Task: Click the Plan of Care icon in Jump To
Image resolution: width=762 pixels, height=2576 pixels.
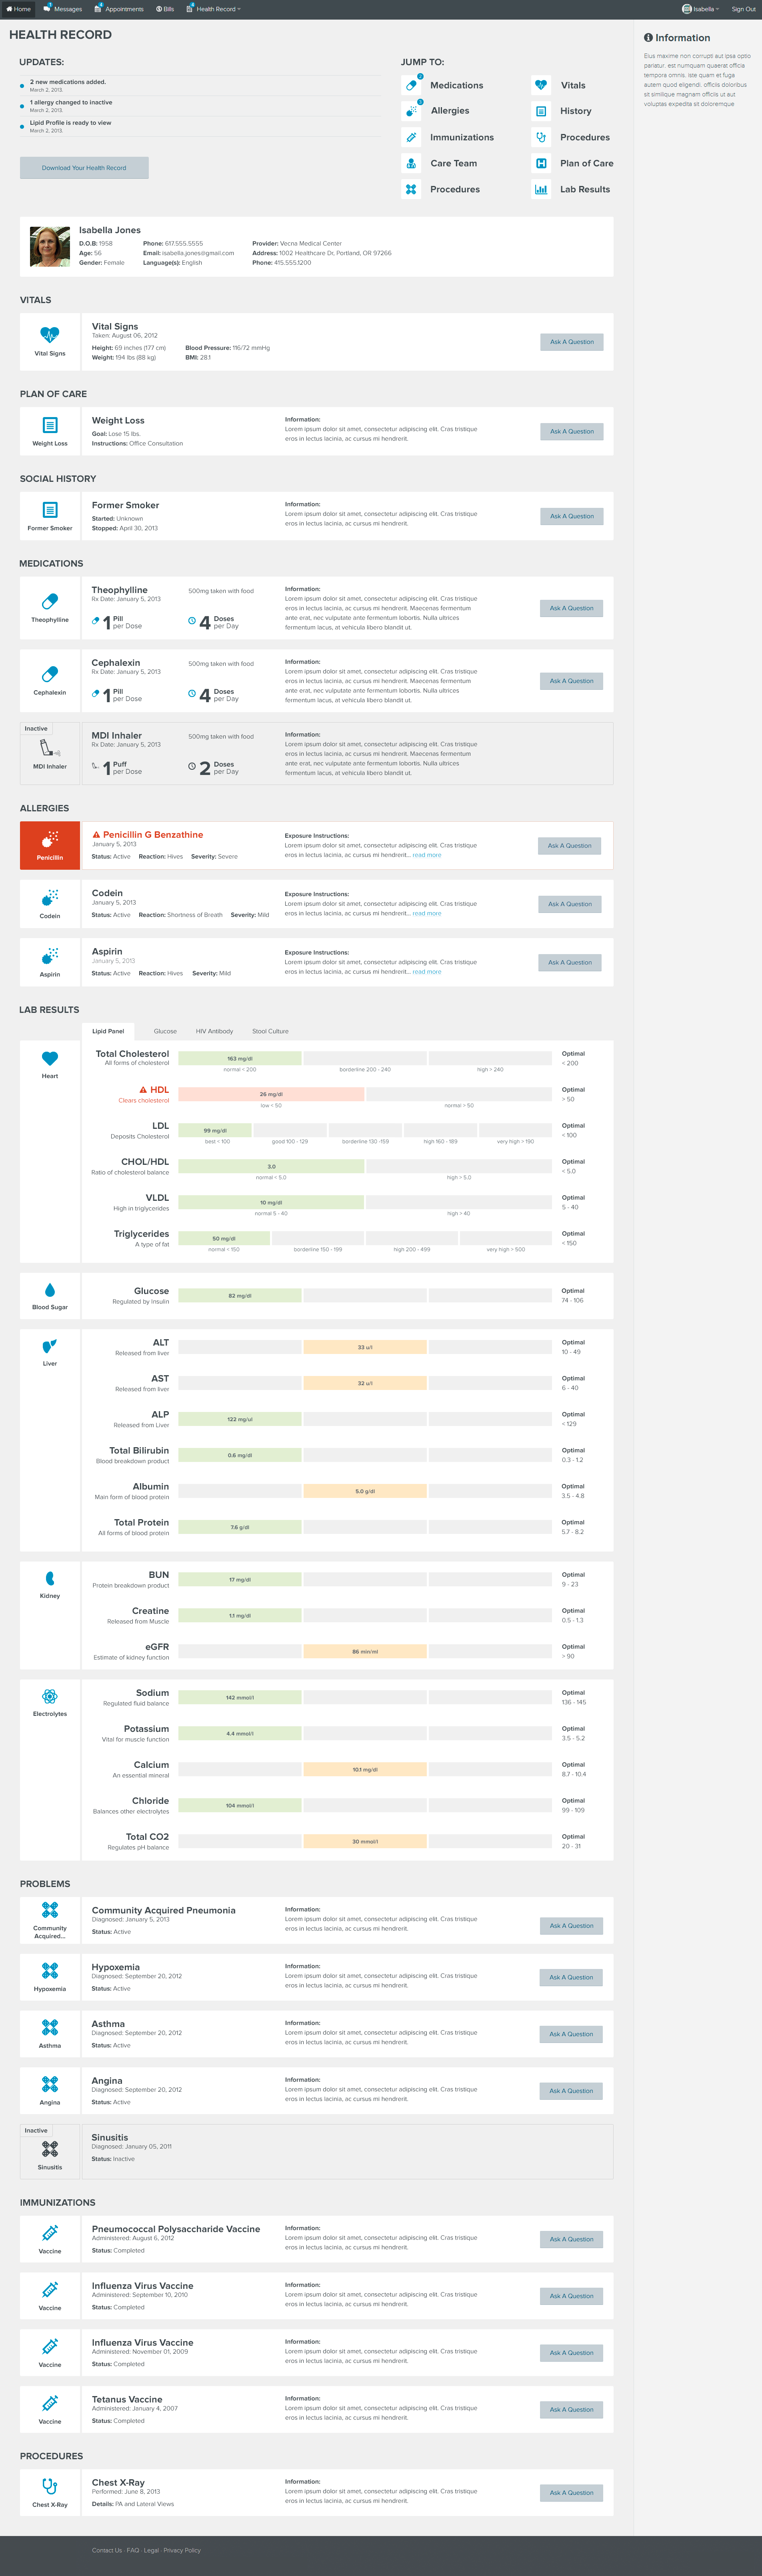Action: (541, 163)
